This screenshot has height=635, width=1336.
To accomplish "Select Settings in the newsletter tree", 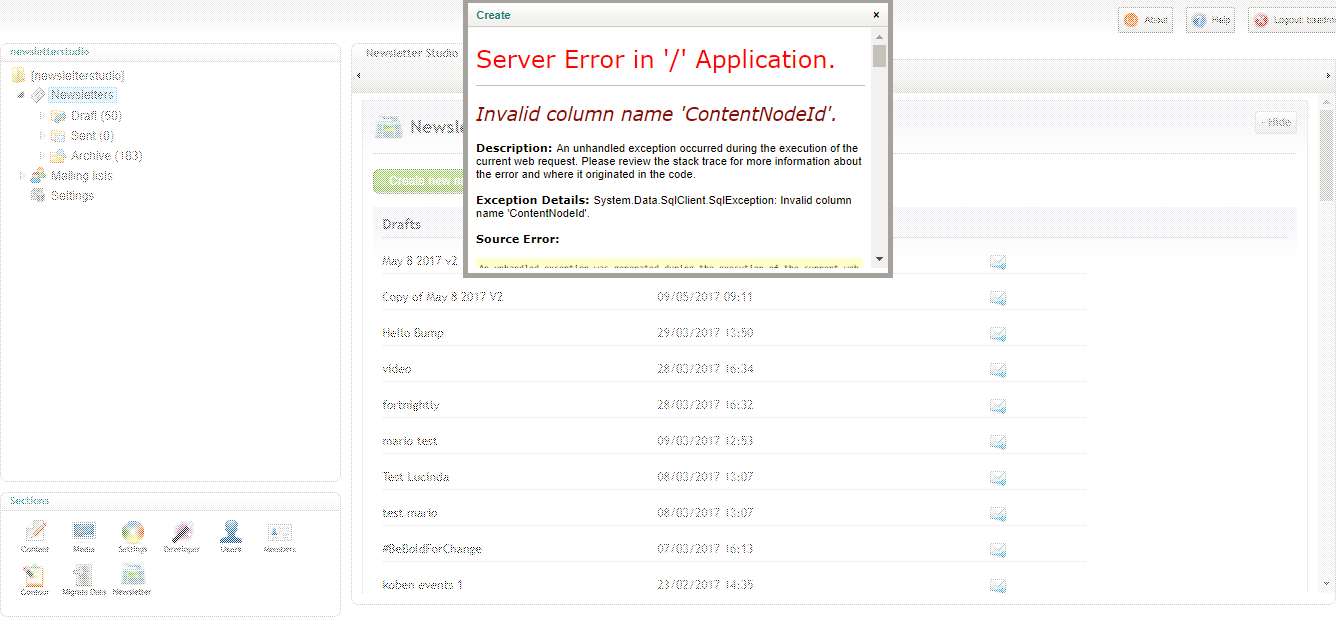I will 72,196.
